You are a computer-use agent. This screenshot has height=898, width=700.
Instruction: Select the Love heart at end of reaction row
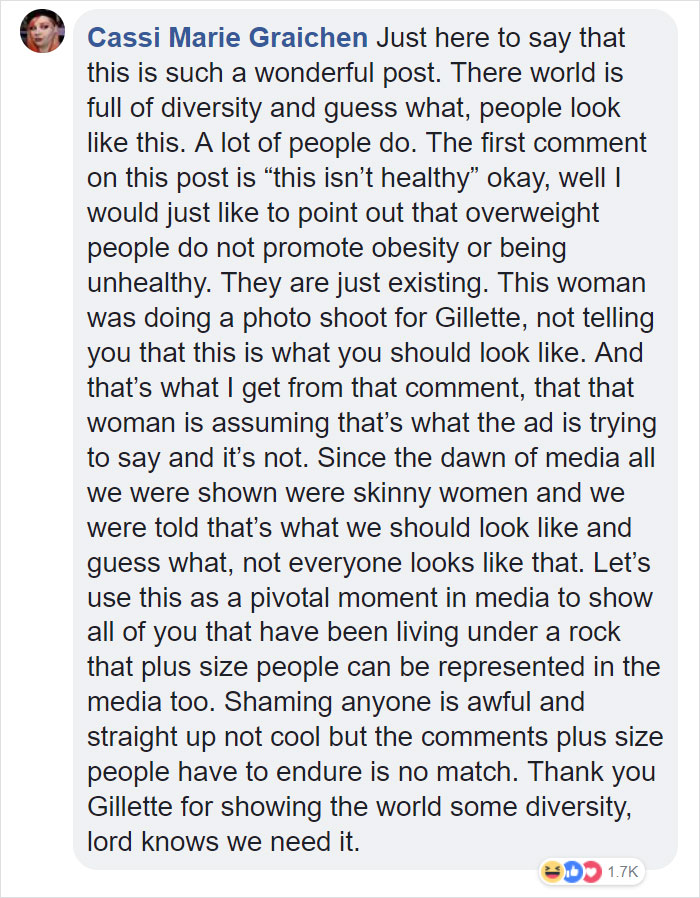coord(593,871)
